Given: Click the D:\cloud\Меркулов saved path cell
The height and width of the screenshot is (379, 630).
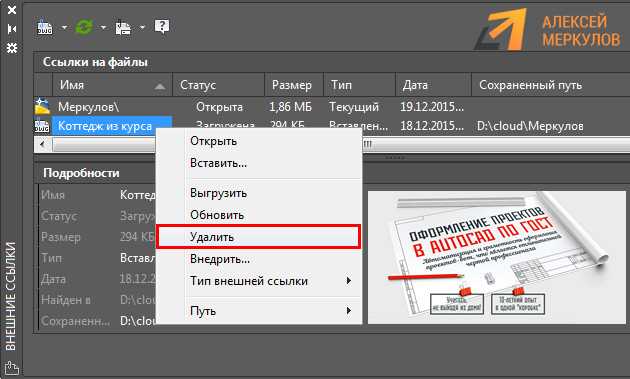Looking at the screenshot, I should tap(530, 126).
